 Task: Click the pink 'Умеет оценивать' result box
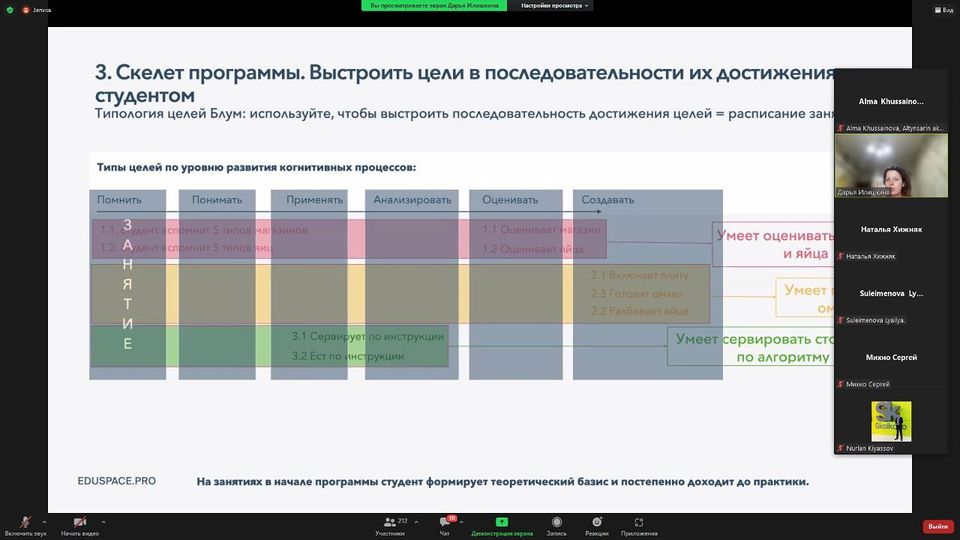pyautogui.click(x=774, y=244)
